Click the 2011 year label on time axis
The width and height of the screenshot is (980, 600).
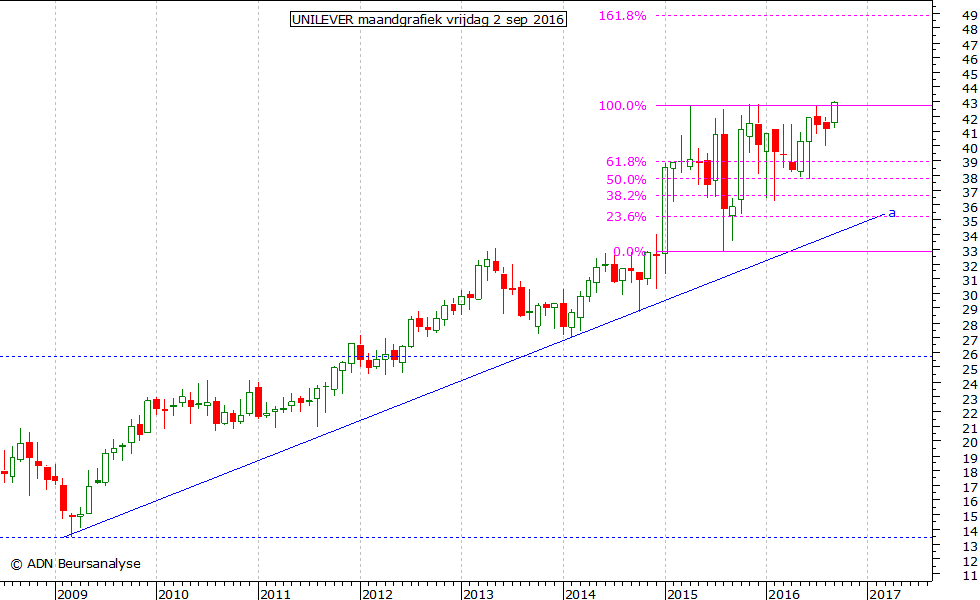tap(275, 594)
